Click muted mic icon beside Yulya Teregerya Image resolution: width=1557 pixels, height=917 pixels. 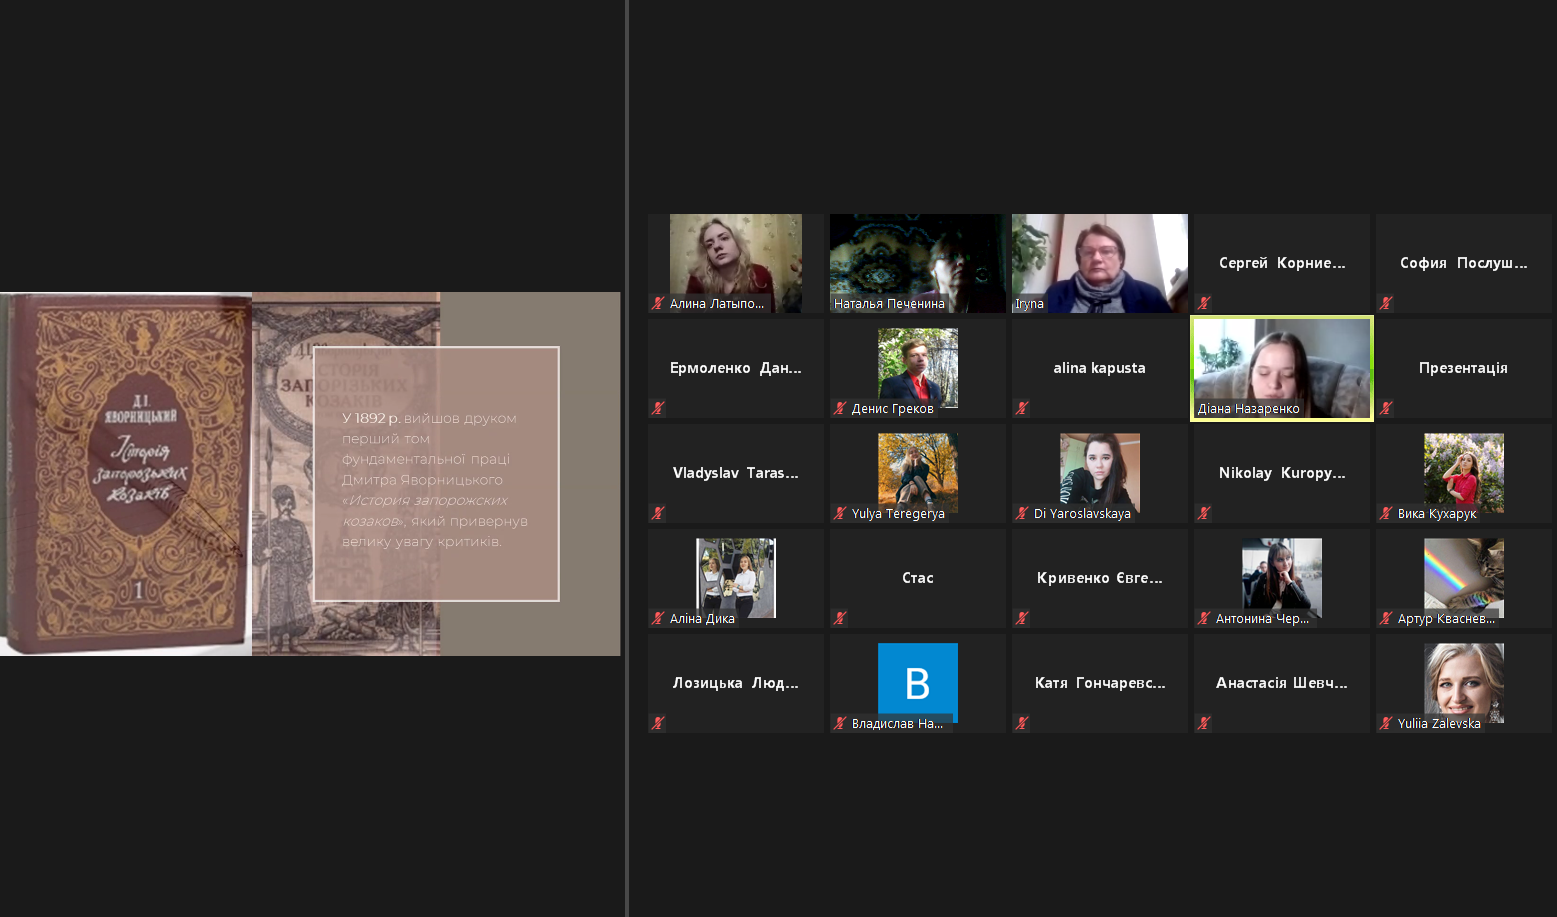(x=840, y=513)
